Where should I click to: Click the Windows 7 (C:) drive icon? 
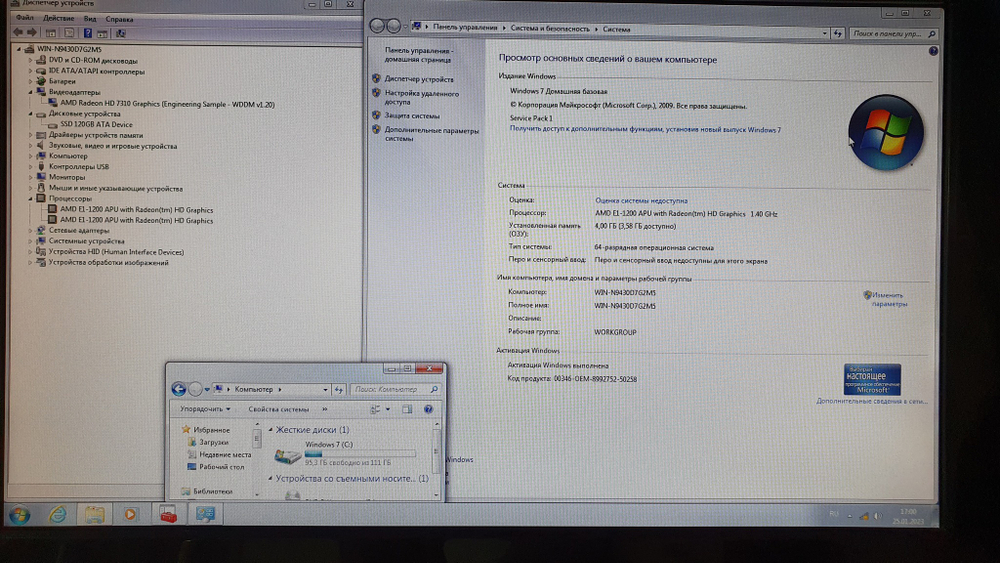[x=287, y=456]
